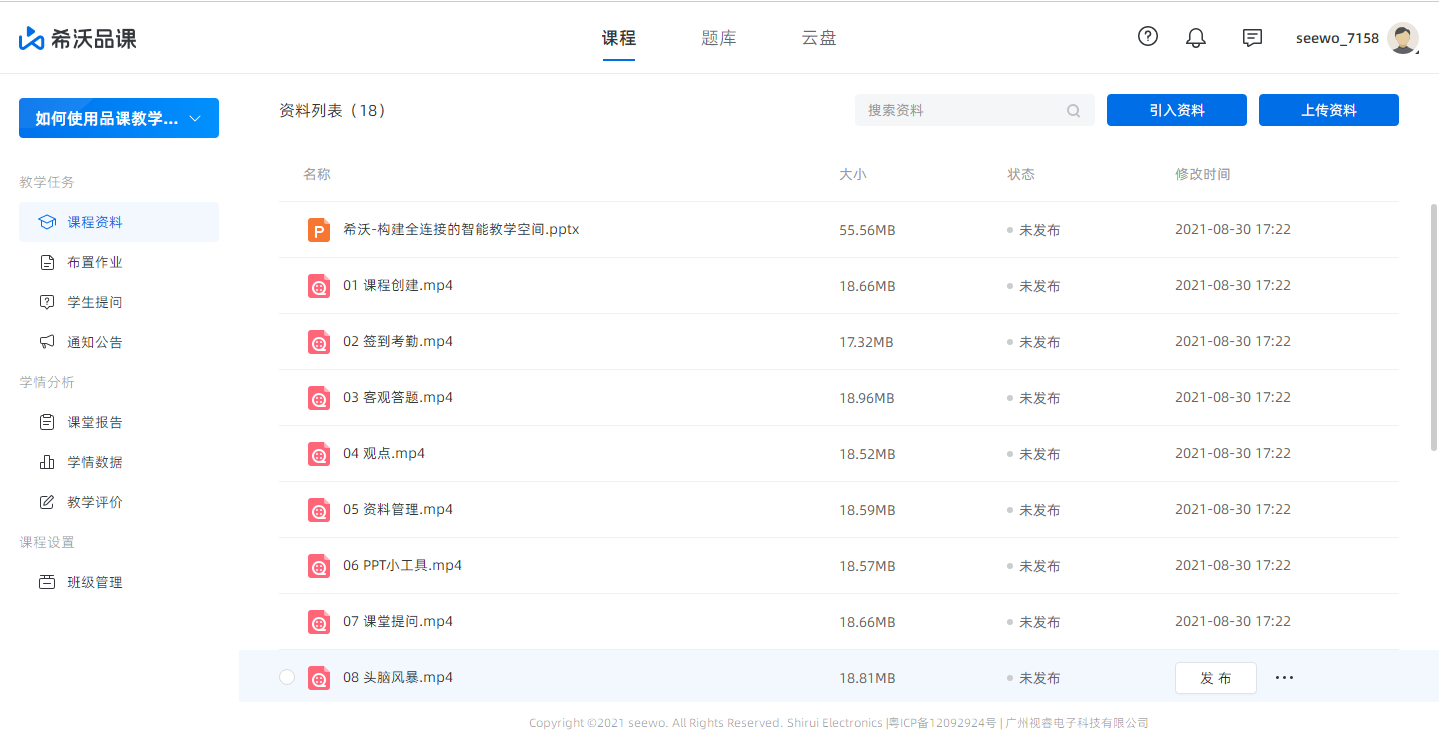Viewport: 1439px width, 737px height.
Task: Open 布置作业 in the sidebar
Action: point(95,262)
